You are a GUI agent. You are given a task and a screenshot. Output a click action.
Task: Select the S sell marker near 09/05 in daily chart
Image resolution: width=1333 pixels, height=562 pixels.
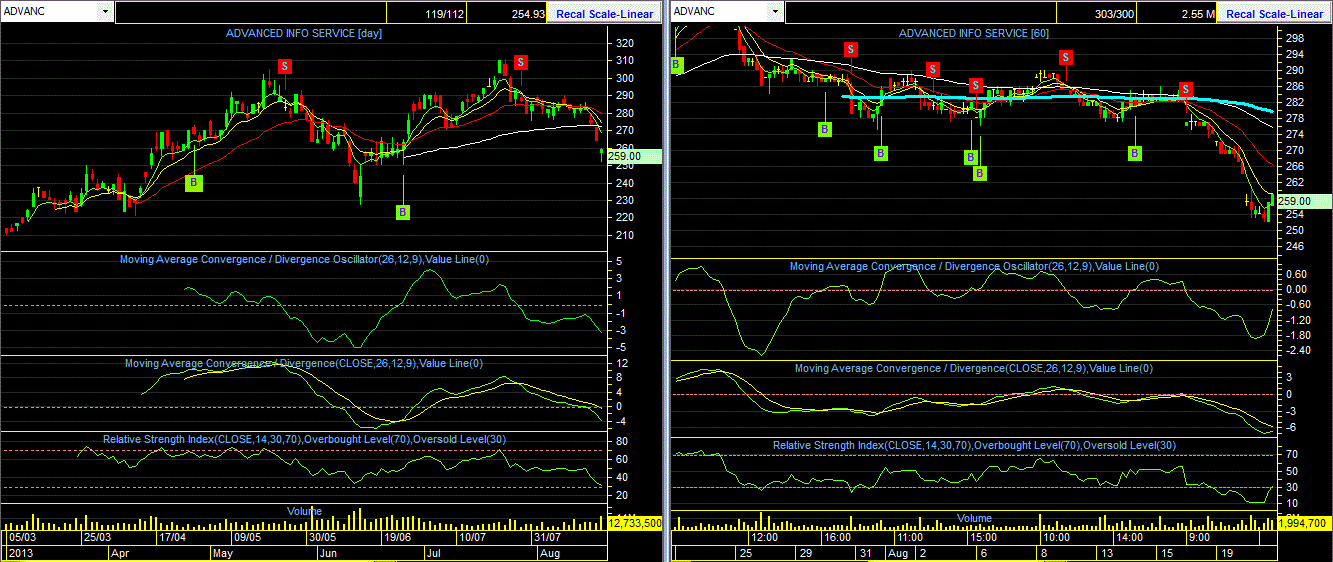[285, 66]
